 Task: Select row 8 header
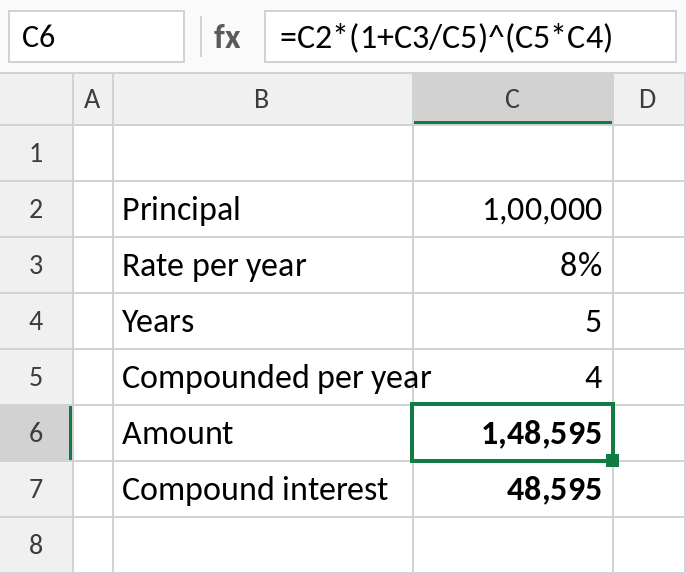pyautogui.click(x=36, y=545)
